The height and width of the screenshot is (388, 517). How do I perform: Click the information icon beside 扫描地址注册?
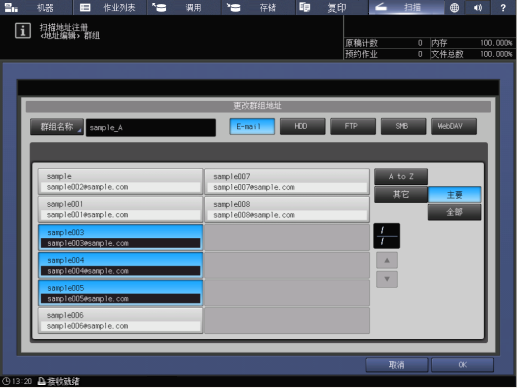tap(23, 31)
